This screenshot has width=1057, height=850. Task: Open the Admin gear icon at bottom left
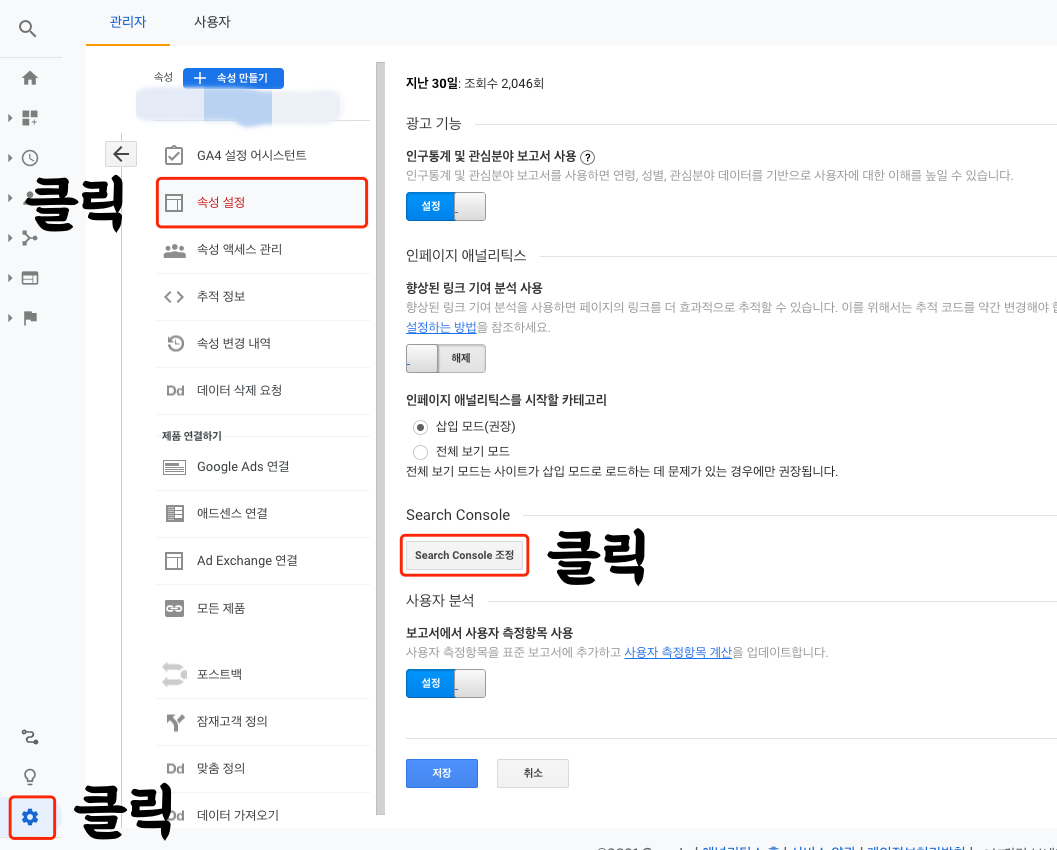pos(31,818)
